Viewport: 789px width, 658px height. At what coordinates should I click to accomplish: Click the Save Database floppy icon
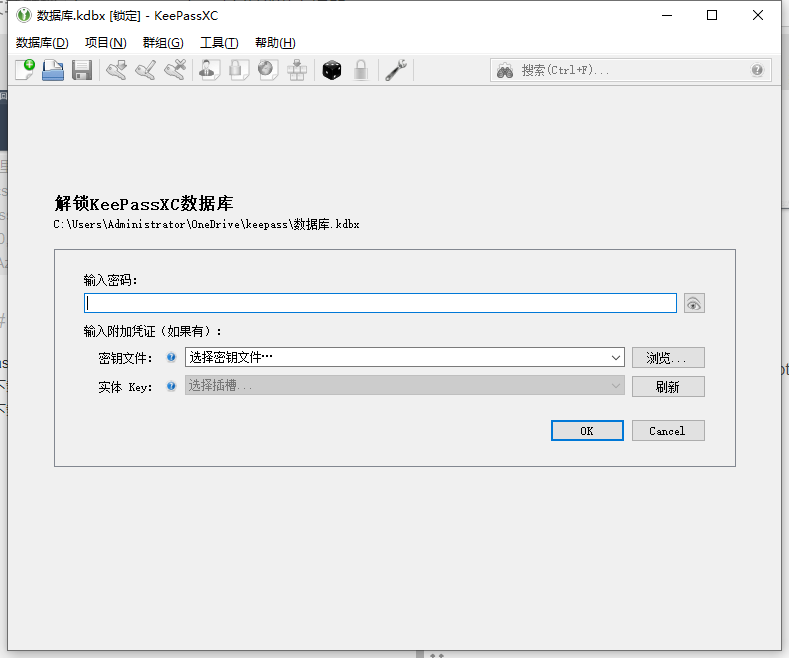[x=82, y=70]
